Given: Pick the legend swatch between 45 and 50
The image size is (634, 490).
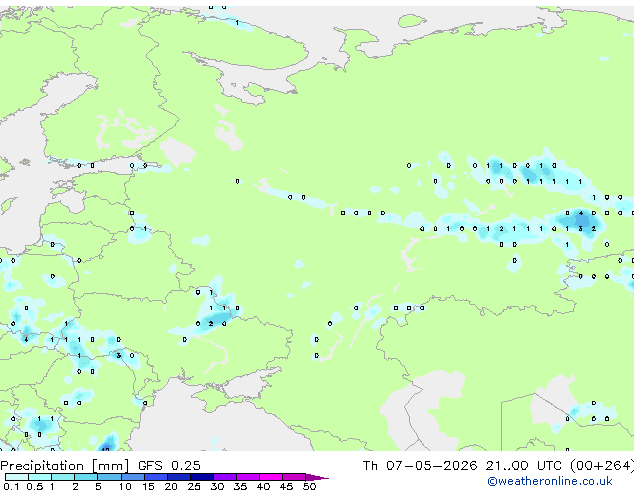Looking at the screenshot, I should click(294, 477).
